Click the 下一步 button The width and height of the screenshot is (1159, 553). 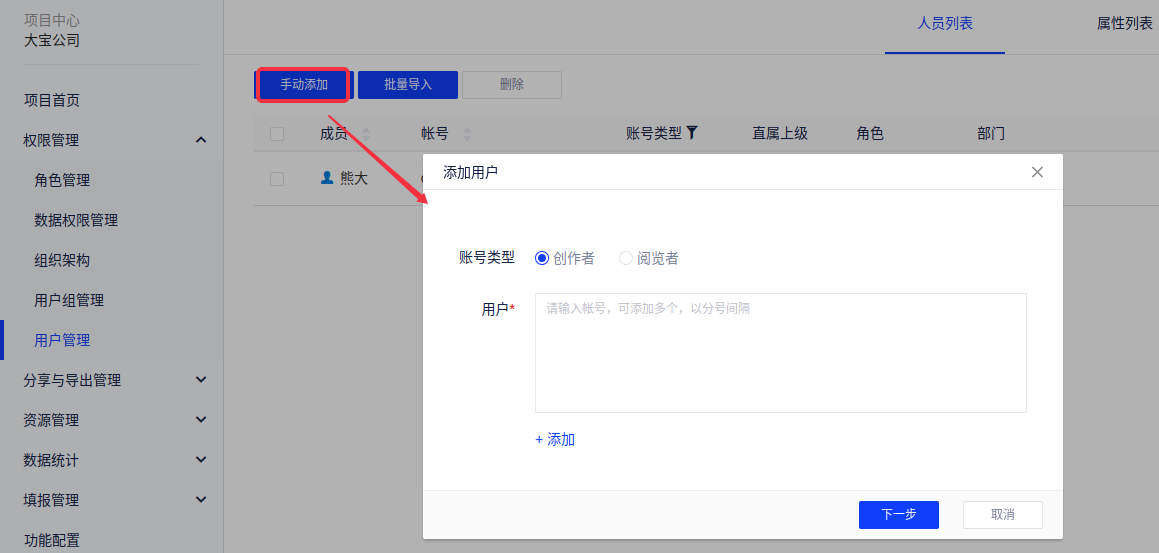coord(898,514)
